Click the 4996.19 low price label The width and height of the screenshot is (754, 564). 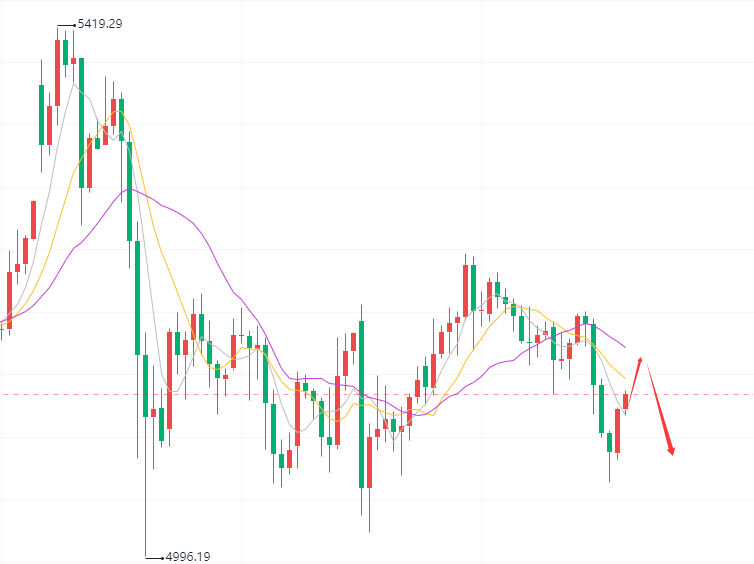tap(188, 557)
